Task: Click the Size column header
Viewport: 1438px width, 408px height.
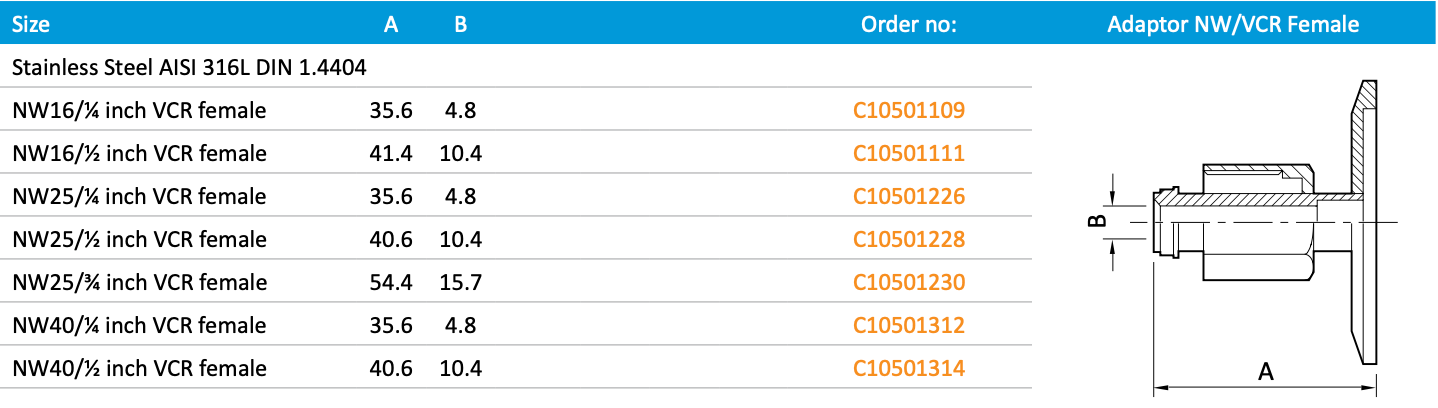Action: [31, 24]
